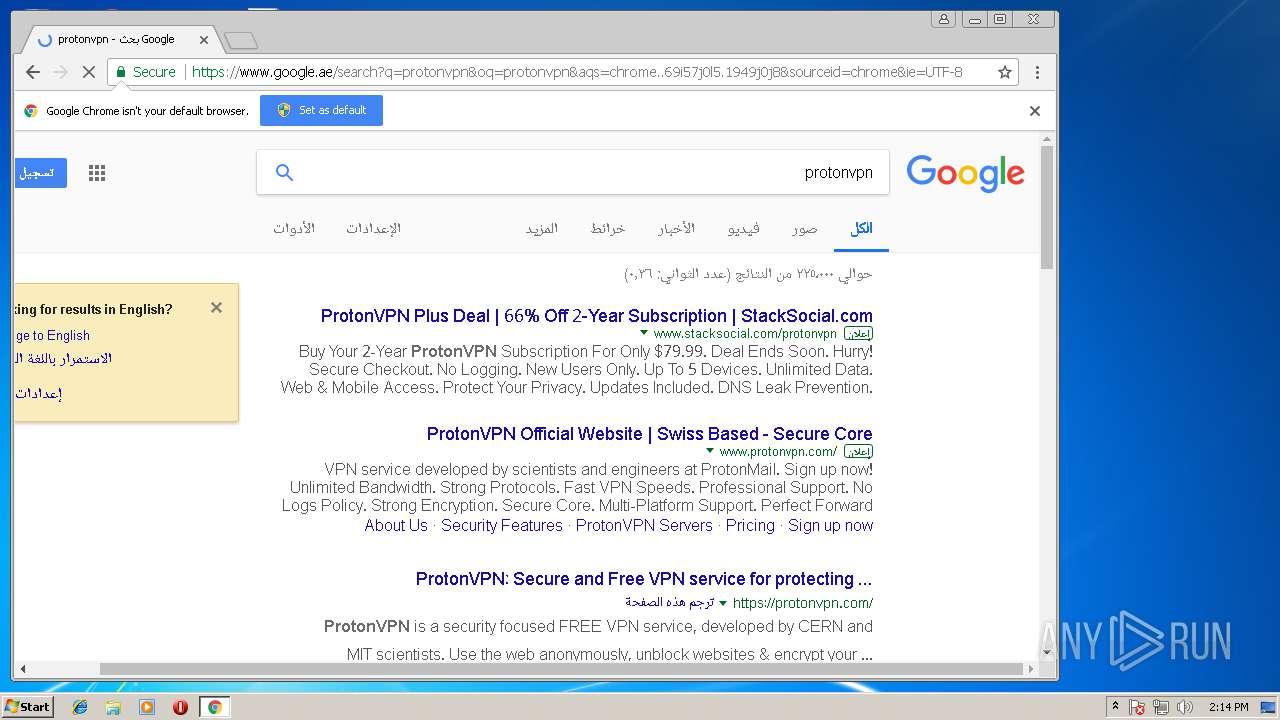
Task: Open the Windows Start menu
Action: (28, 707)
